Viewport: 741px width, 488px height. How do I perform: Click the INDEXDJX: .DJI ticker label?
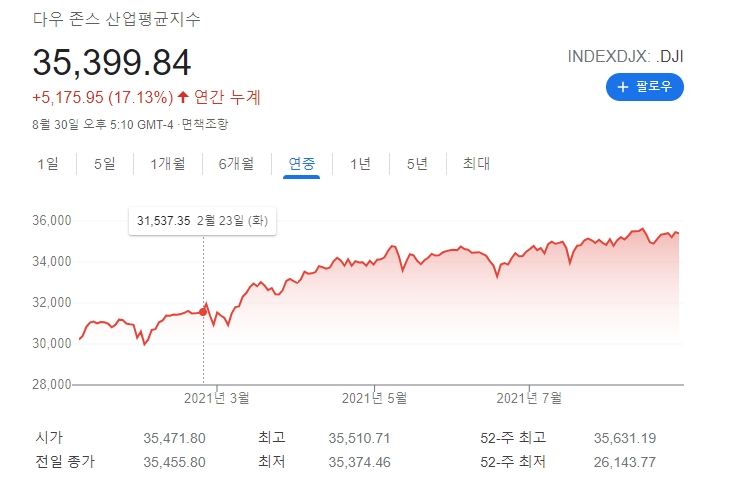[x=625, y=56]
